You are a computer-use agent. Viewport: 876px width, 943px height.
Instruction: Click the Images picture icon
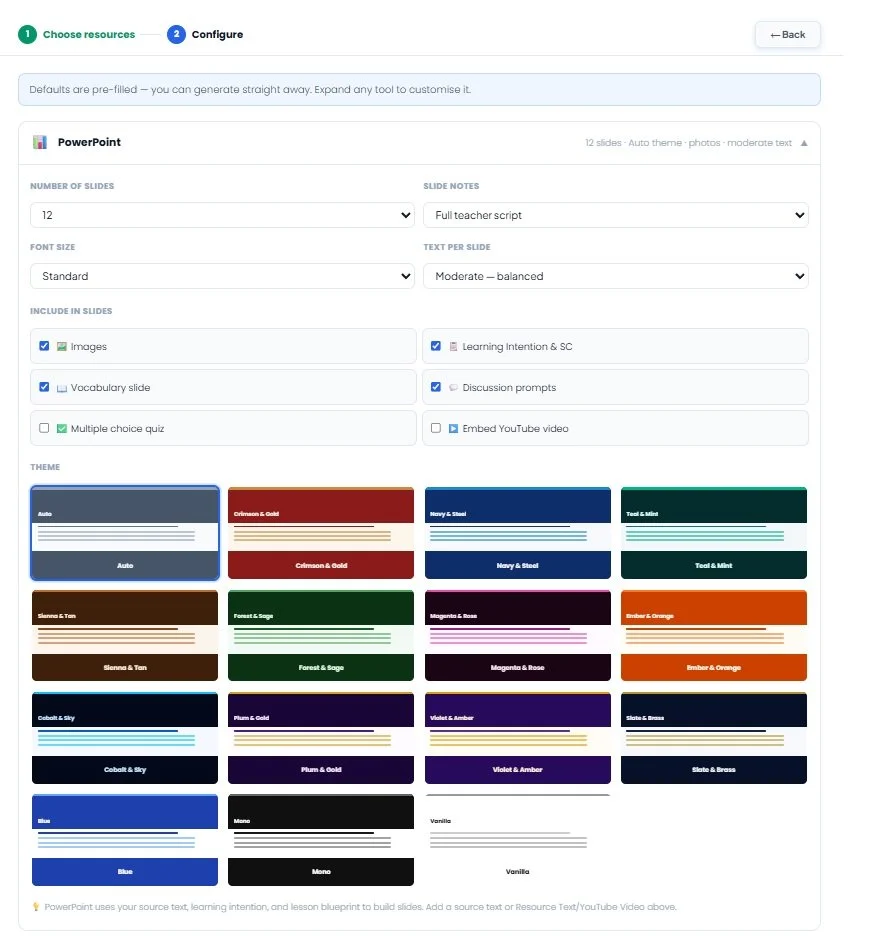coord(61,346)
